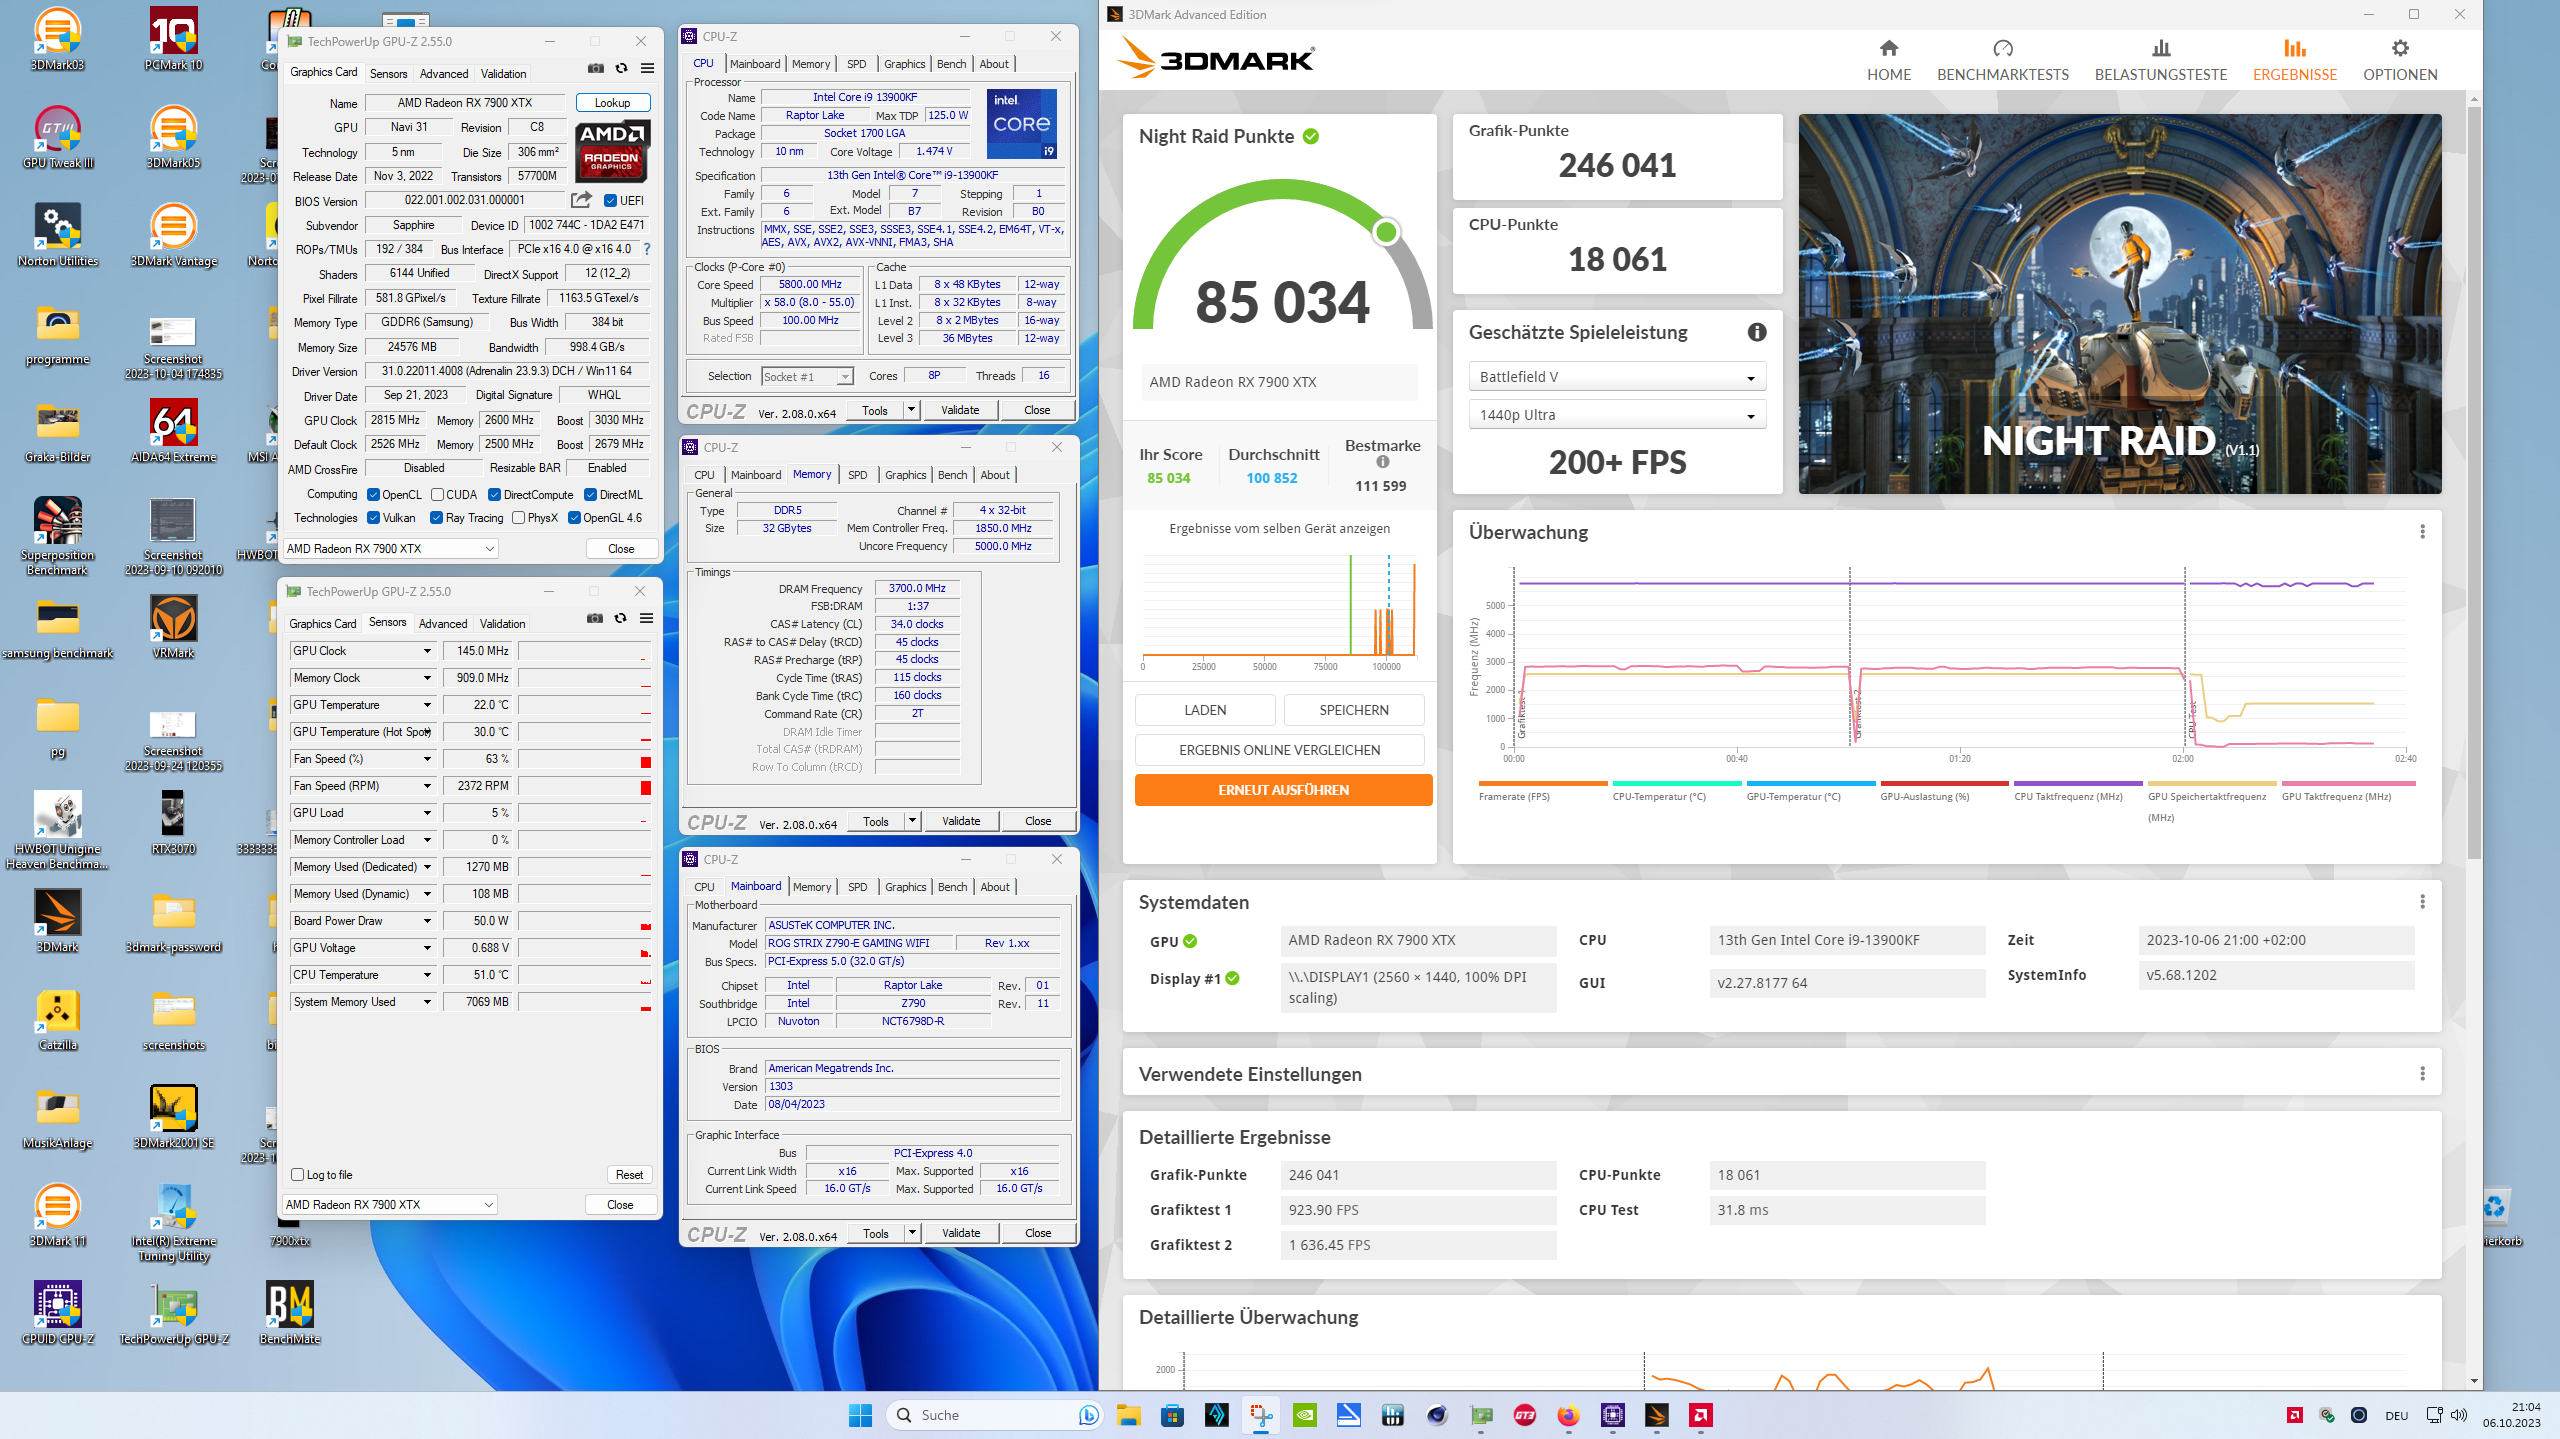Image resolution: width=2560 pixels, height=1439 pixels.
Task: Open GPU selector in upper GPU-Z window
Action: pos(391,549)
